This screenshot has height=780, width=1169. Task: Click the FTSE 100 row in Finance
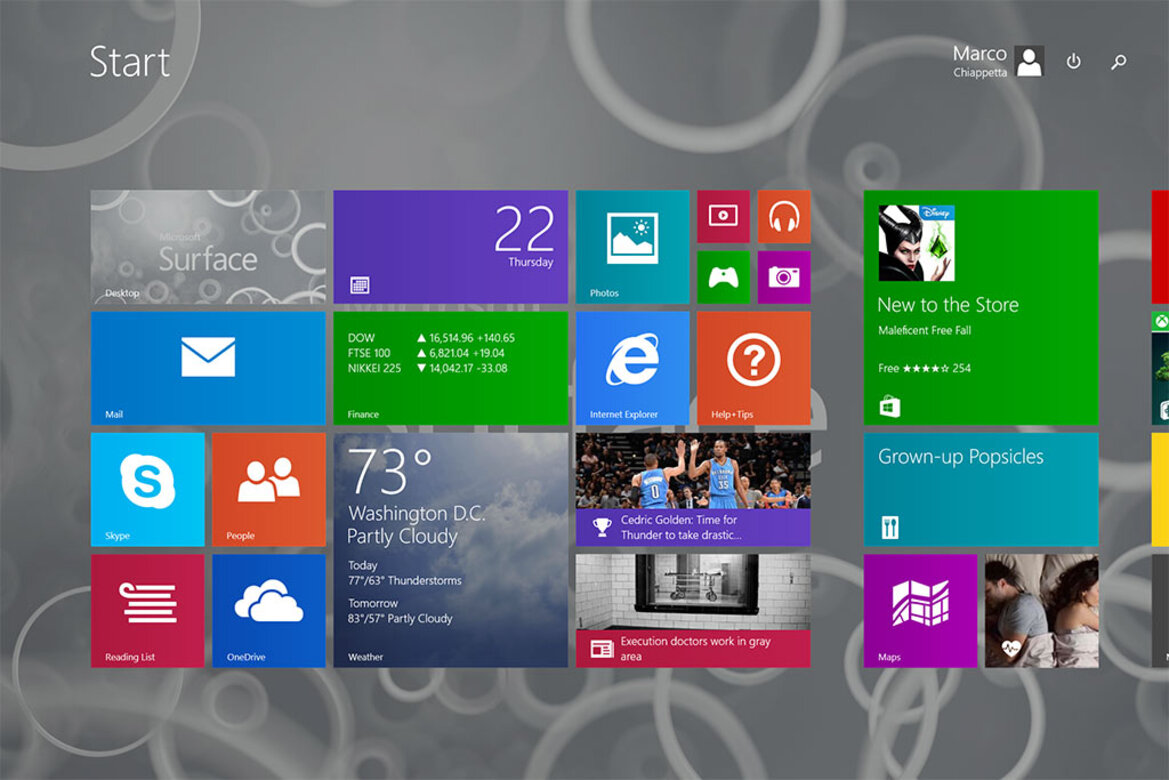coord(426,353)
